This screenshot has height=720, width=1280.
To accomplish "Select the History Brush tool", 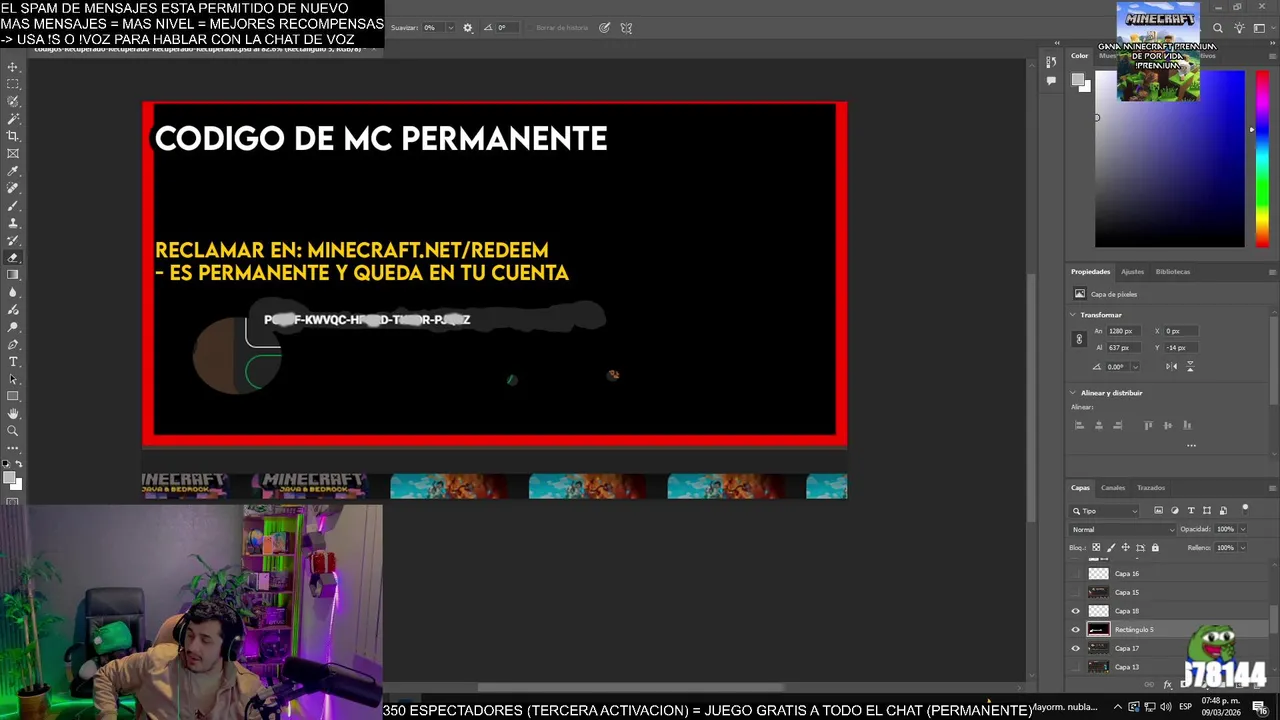I will point(13,240).
